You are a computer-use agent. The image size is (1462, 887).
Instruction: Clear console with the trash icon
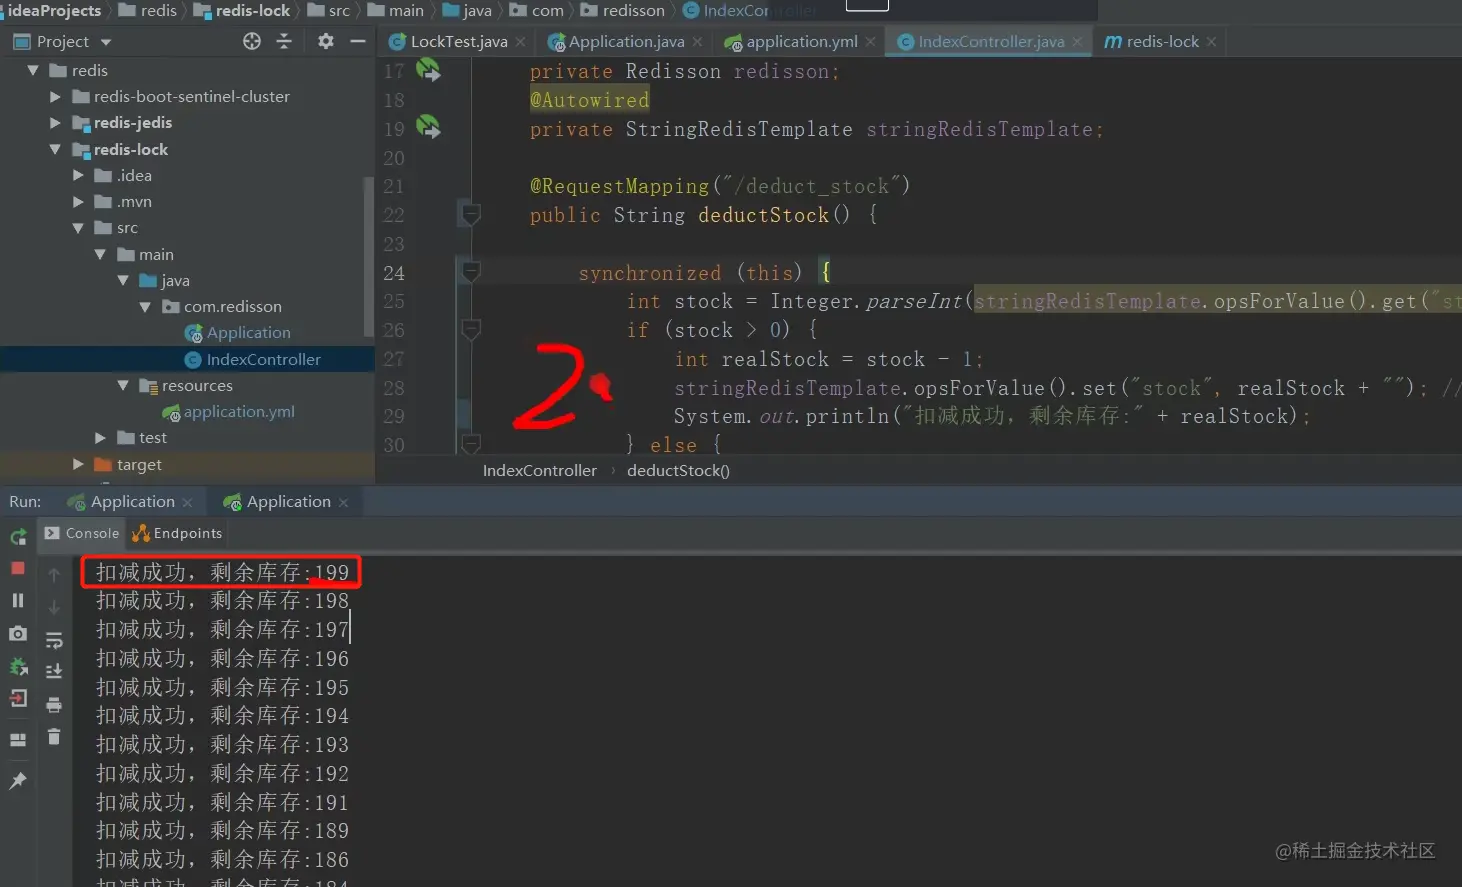click(x=54, y=737)
